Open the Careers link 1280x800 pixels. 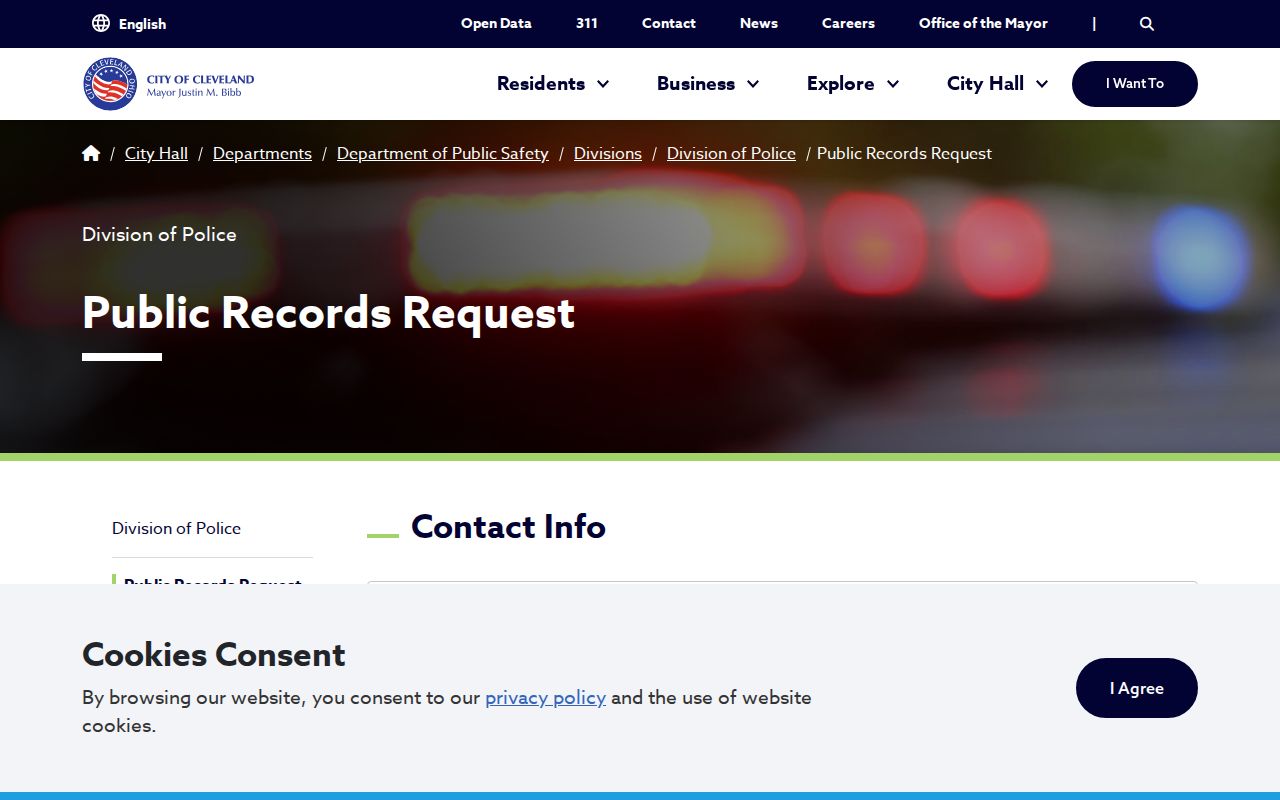tap(848, 23)
